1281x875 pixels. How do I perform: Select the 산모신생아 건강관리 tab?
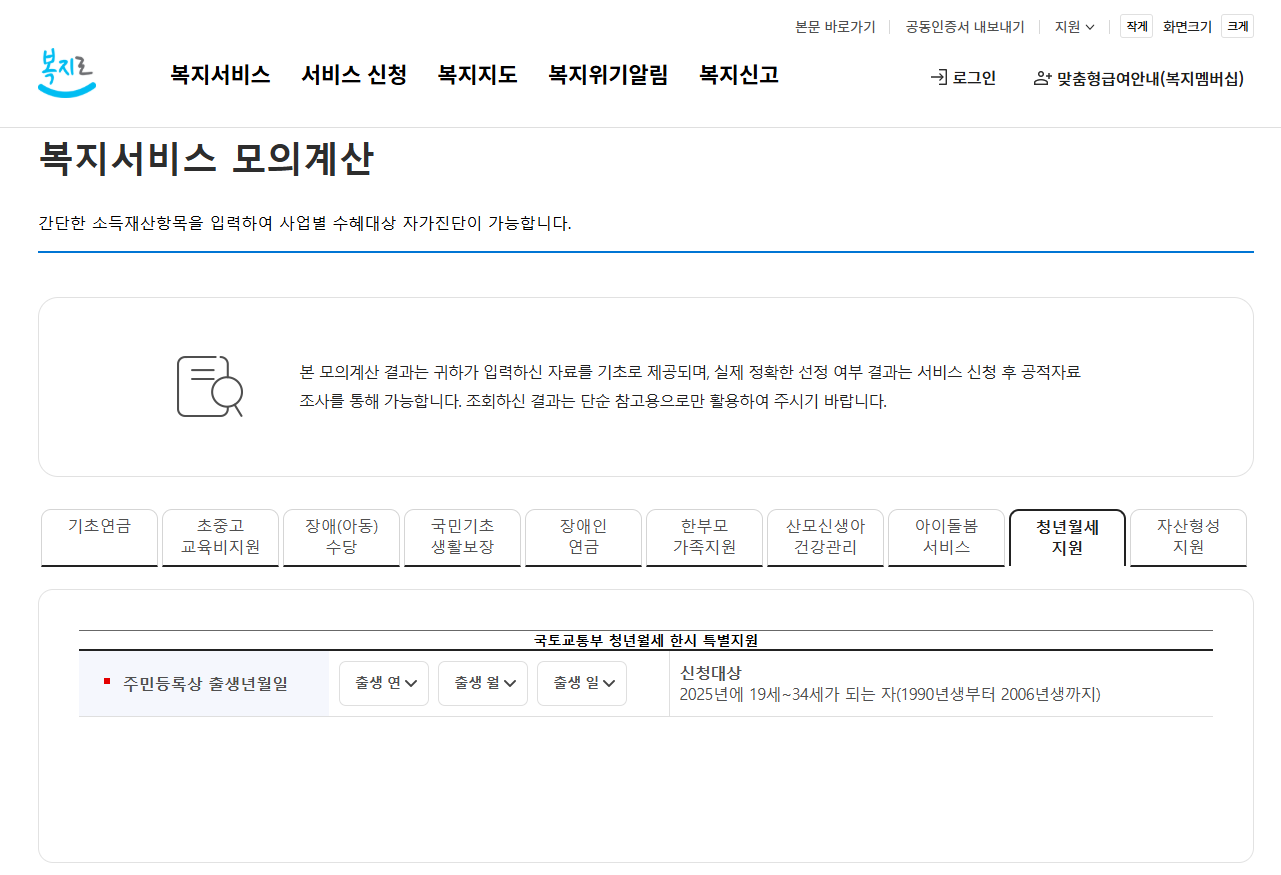(x=825, y=537)
